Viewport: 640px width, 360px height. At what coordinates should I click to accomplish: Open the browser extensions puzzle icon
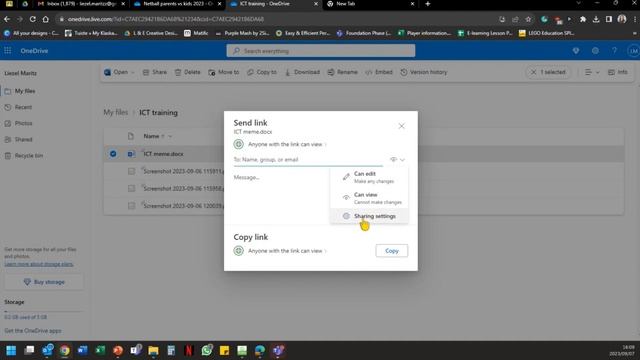click(582, 19)
